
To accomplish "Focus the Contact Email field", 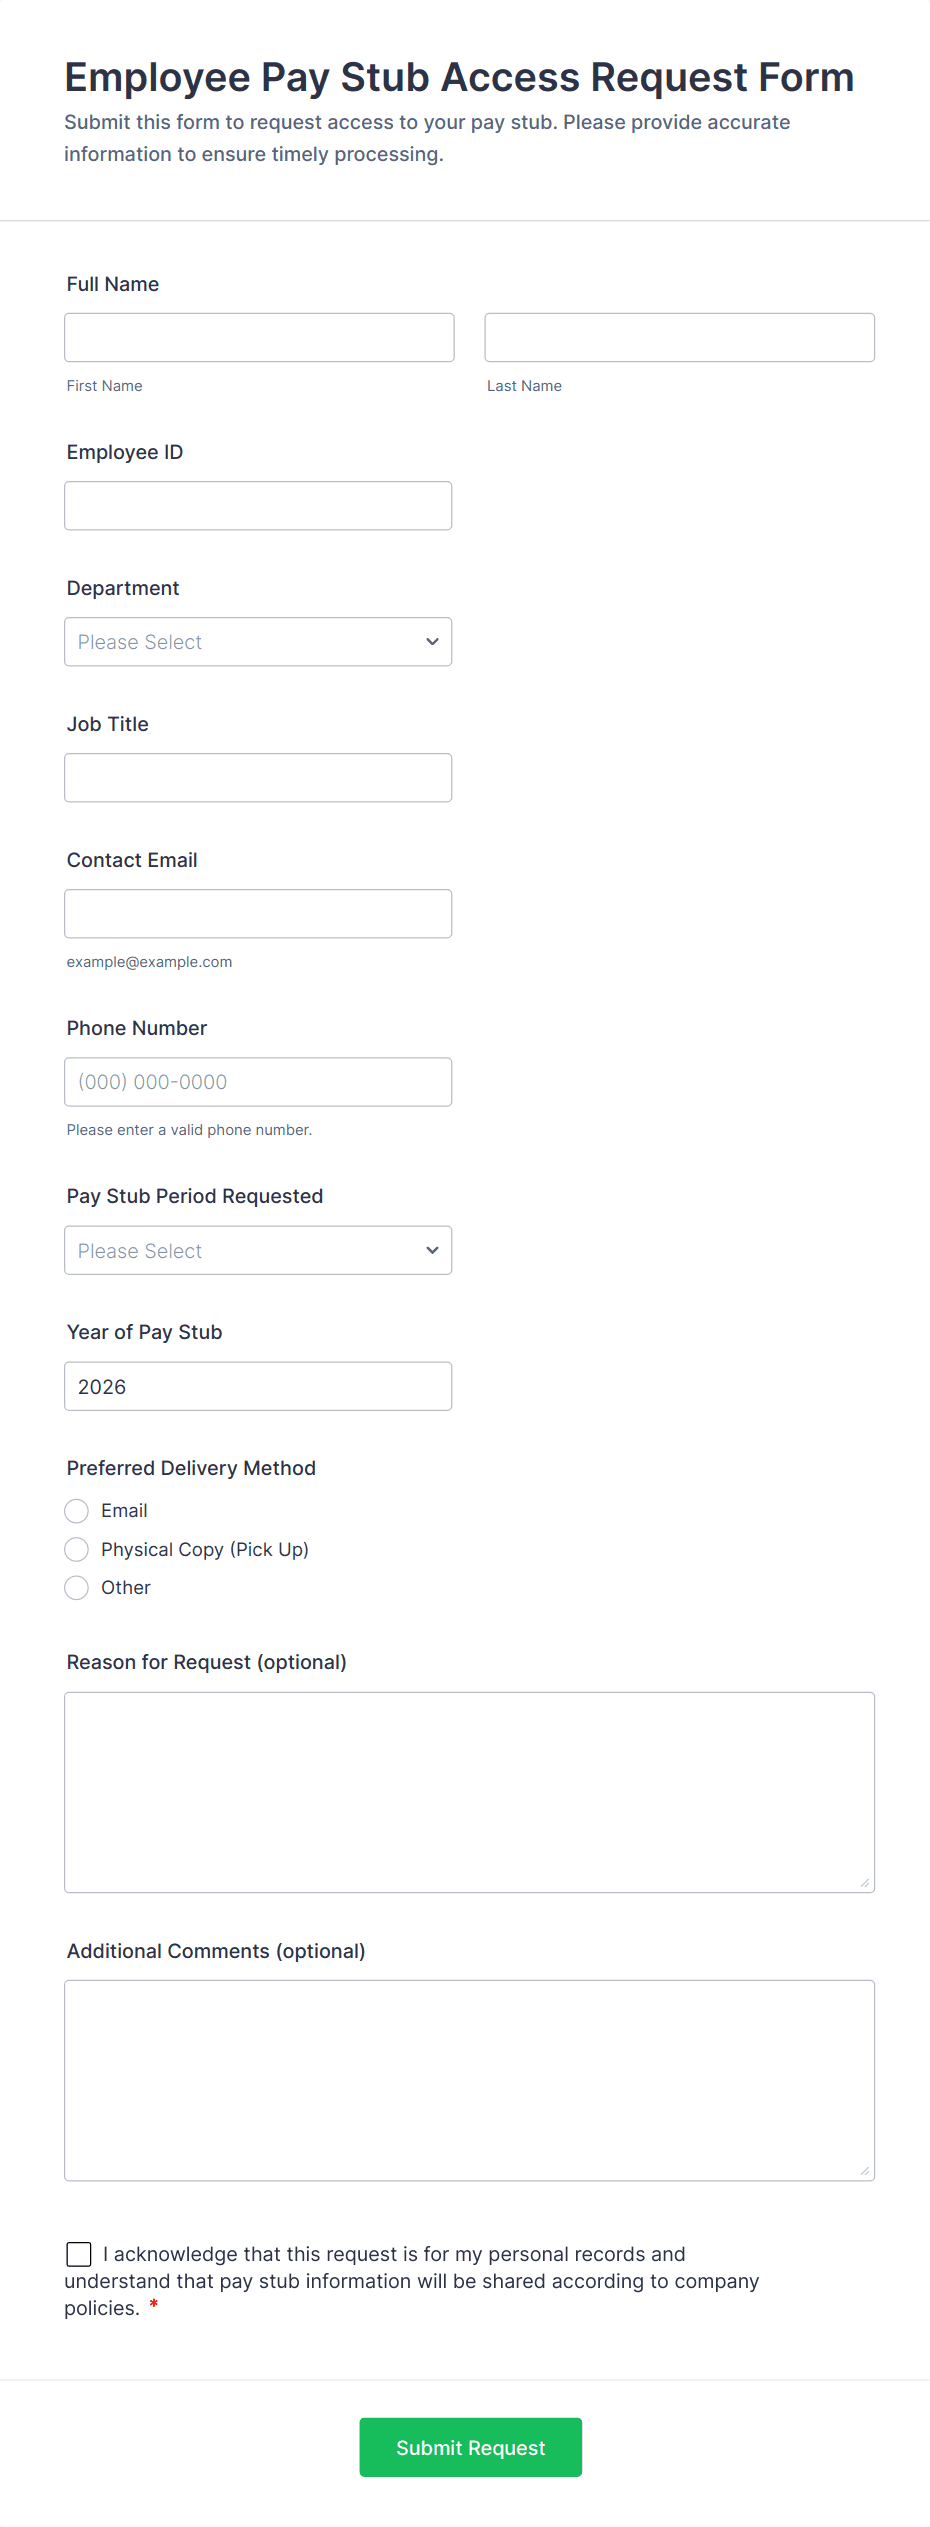I will [258, 914].
